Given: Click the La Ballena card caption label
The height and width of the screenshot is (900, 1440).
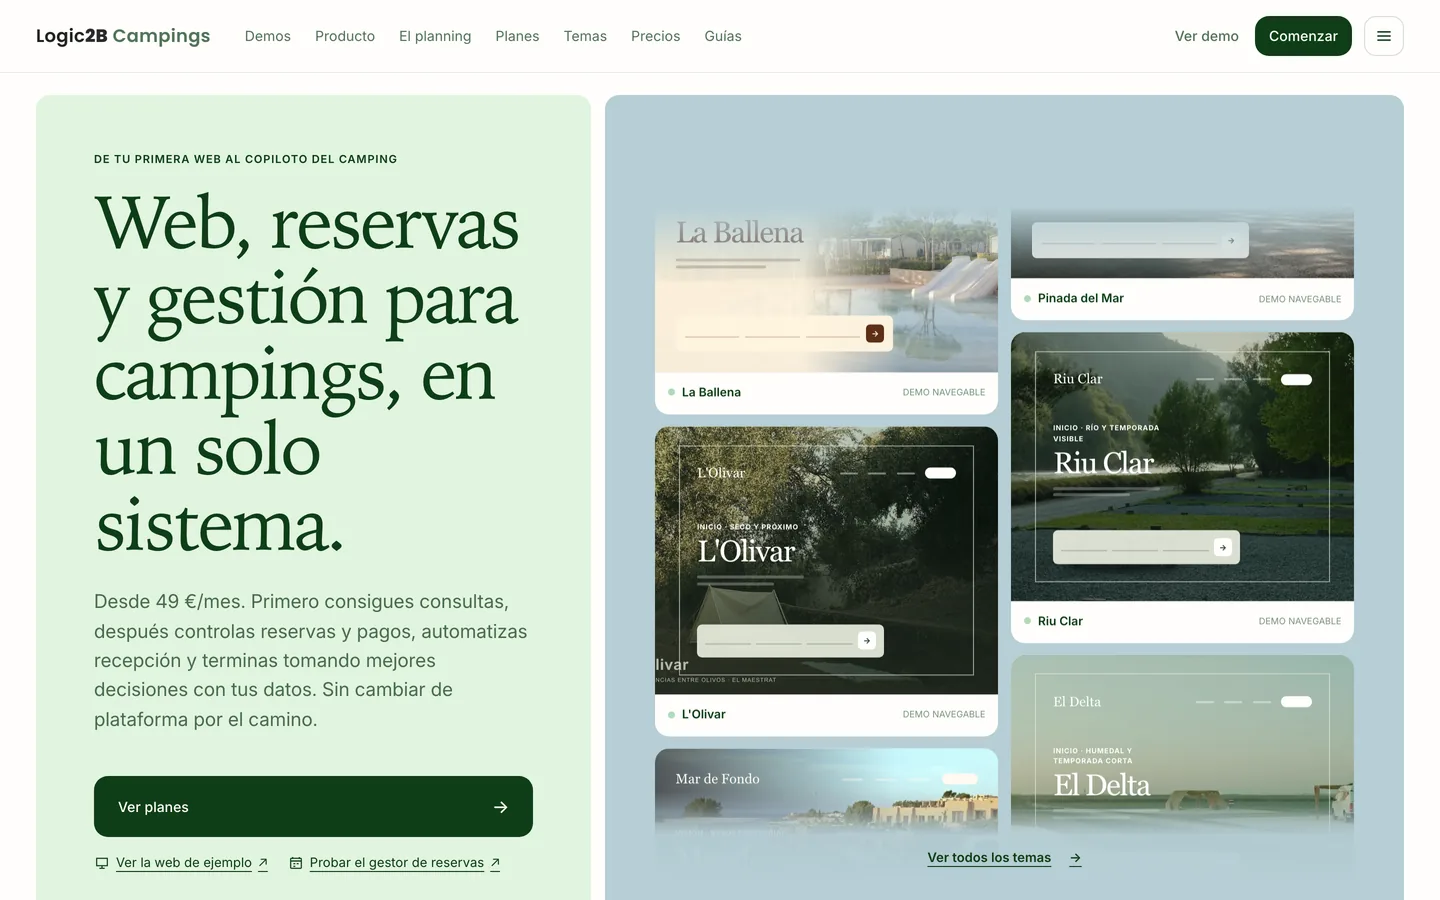Looking at the screenshot, I should click(x=711, y=392).
